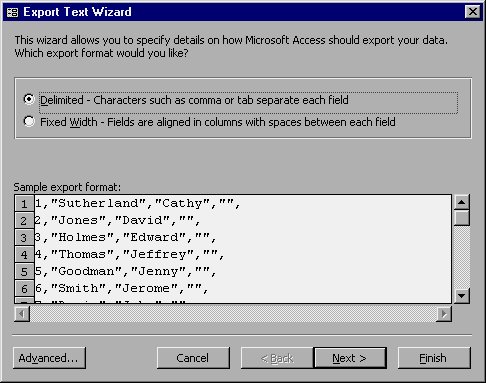The width and height of the screenshot is (486, 383).
Task: Choose the Fixed Width export option
Action: tap(29, 121)
